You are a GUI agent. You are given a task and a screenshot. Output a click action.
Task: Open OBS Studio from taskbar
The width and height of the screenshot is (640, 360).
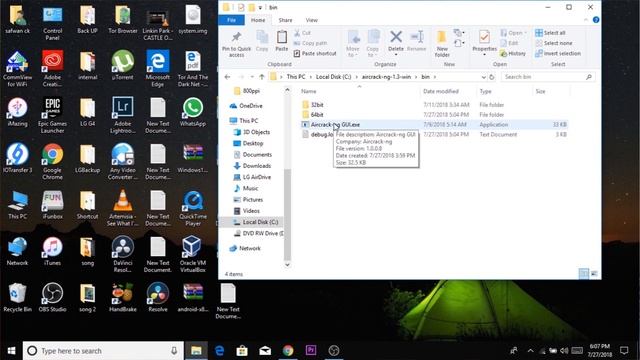point(334,351)
